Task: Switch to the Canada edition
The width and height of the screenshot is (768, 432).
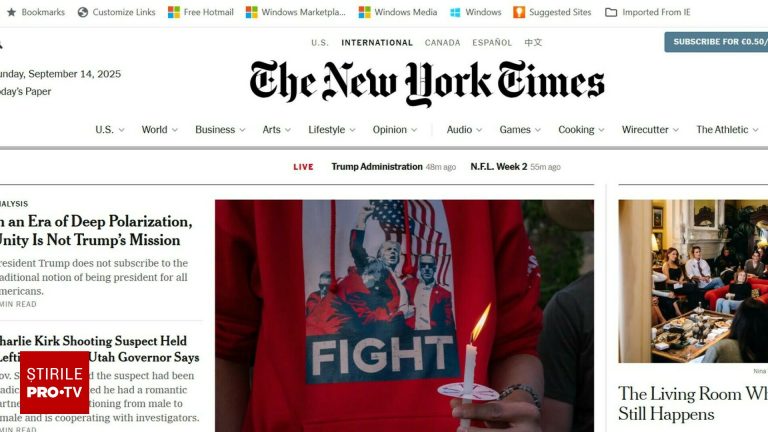Action: 442,43
